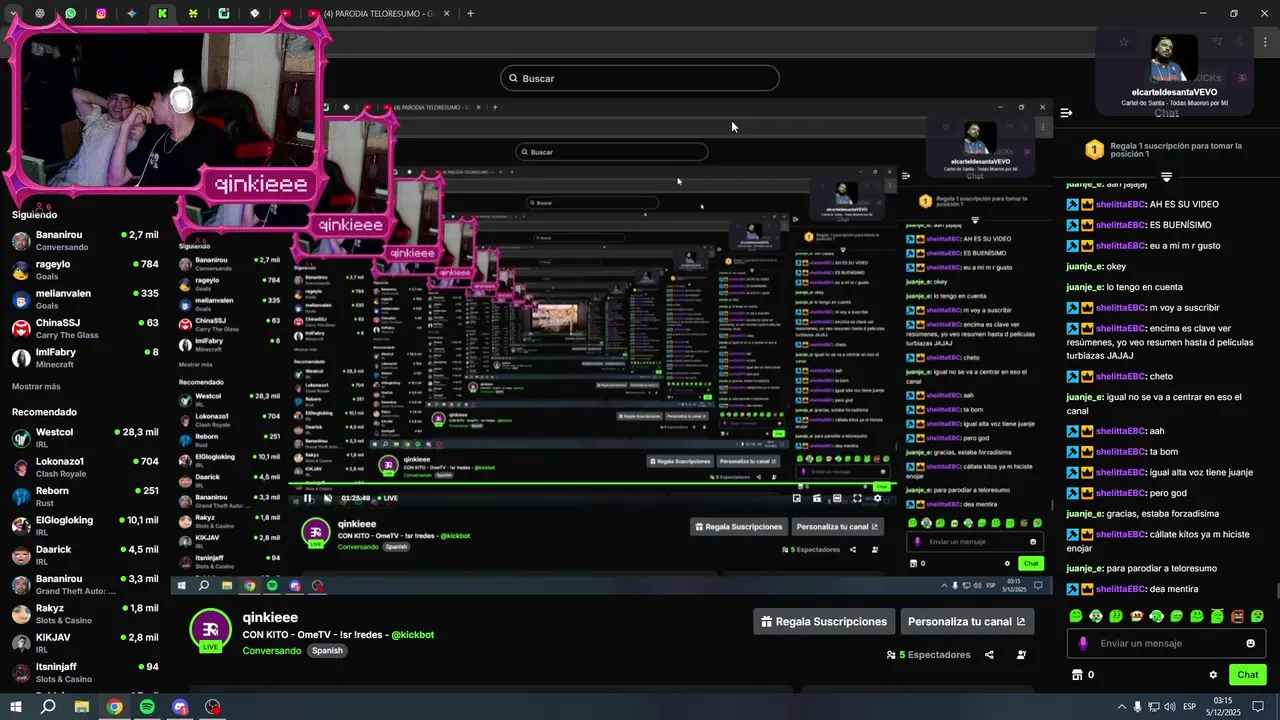The image size is (1280, 720).
Task: Open a new browser tab with plus button
Action: coord(470,14)
